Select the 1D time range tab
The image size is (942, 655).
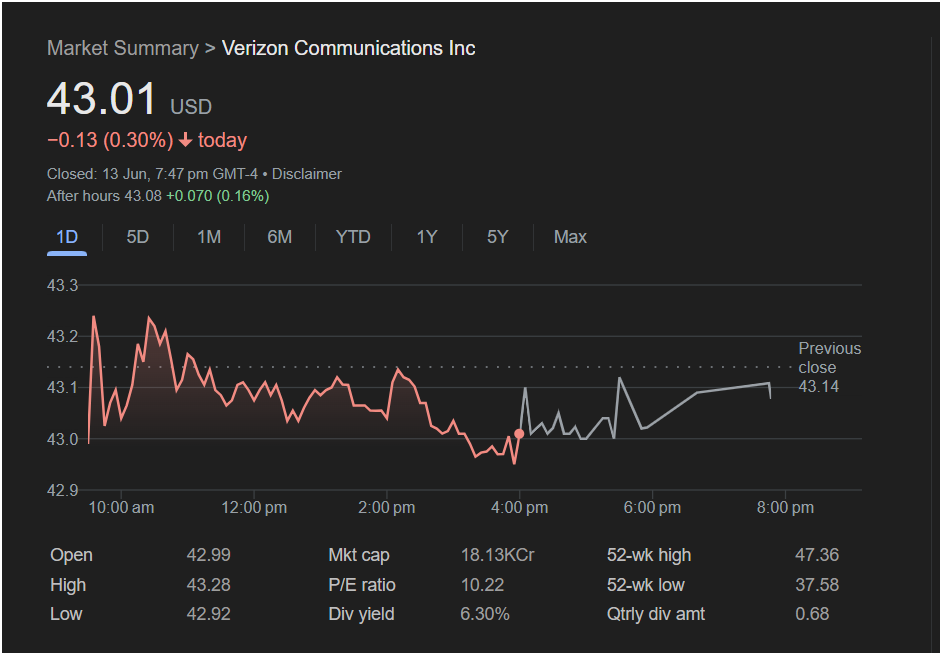(x=67, y=237)
